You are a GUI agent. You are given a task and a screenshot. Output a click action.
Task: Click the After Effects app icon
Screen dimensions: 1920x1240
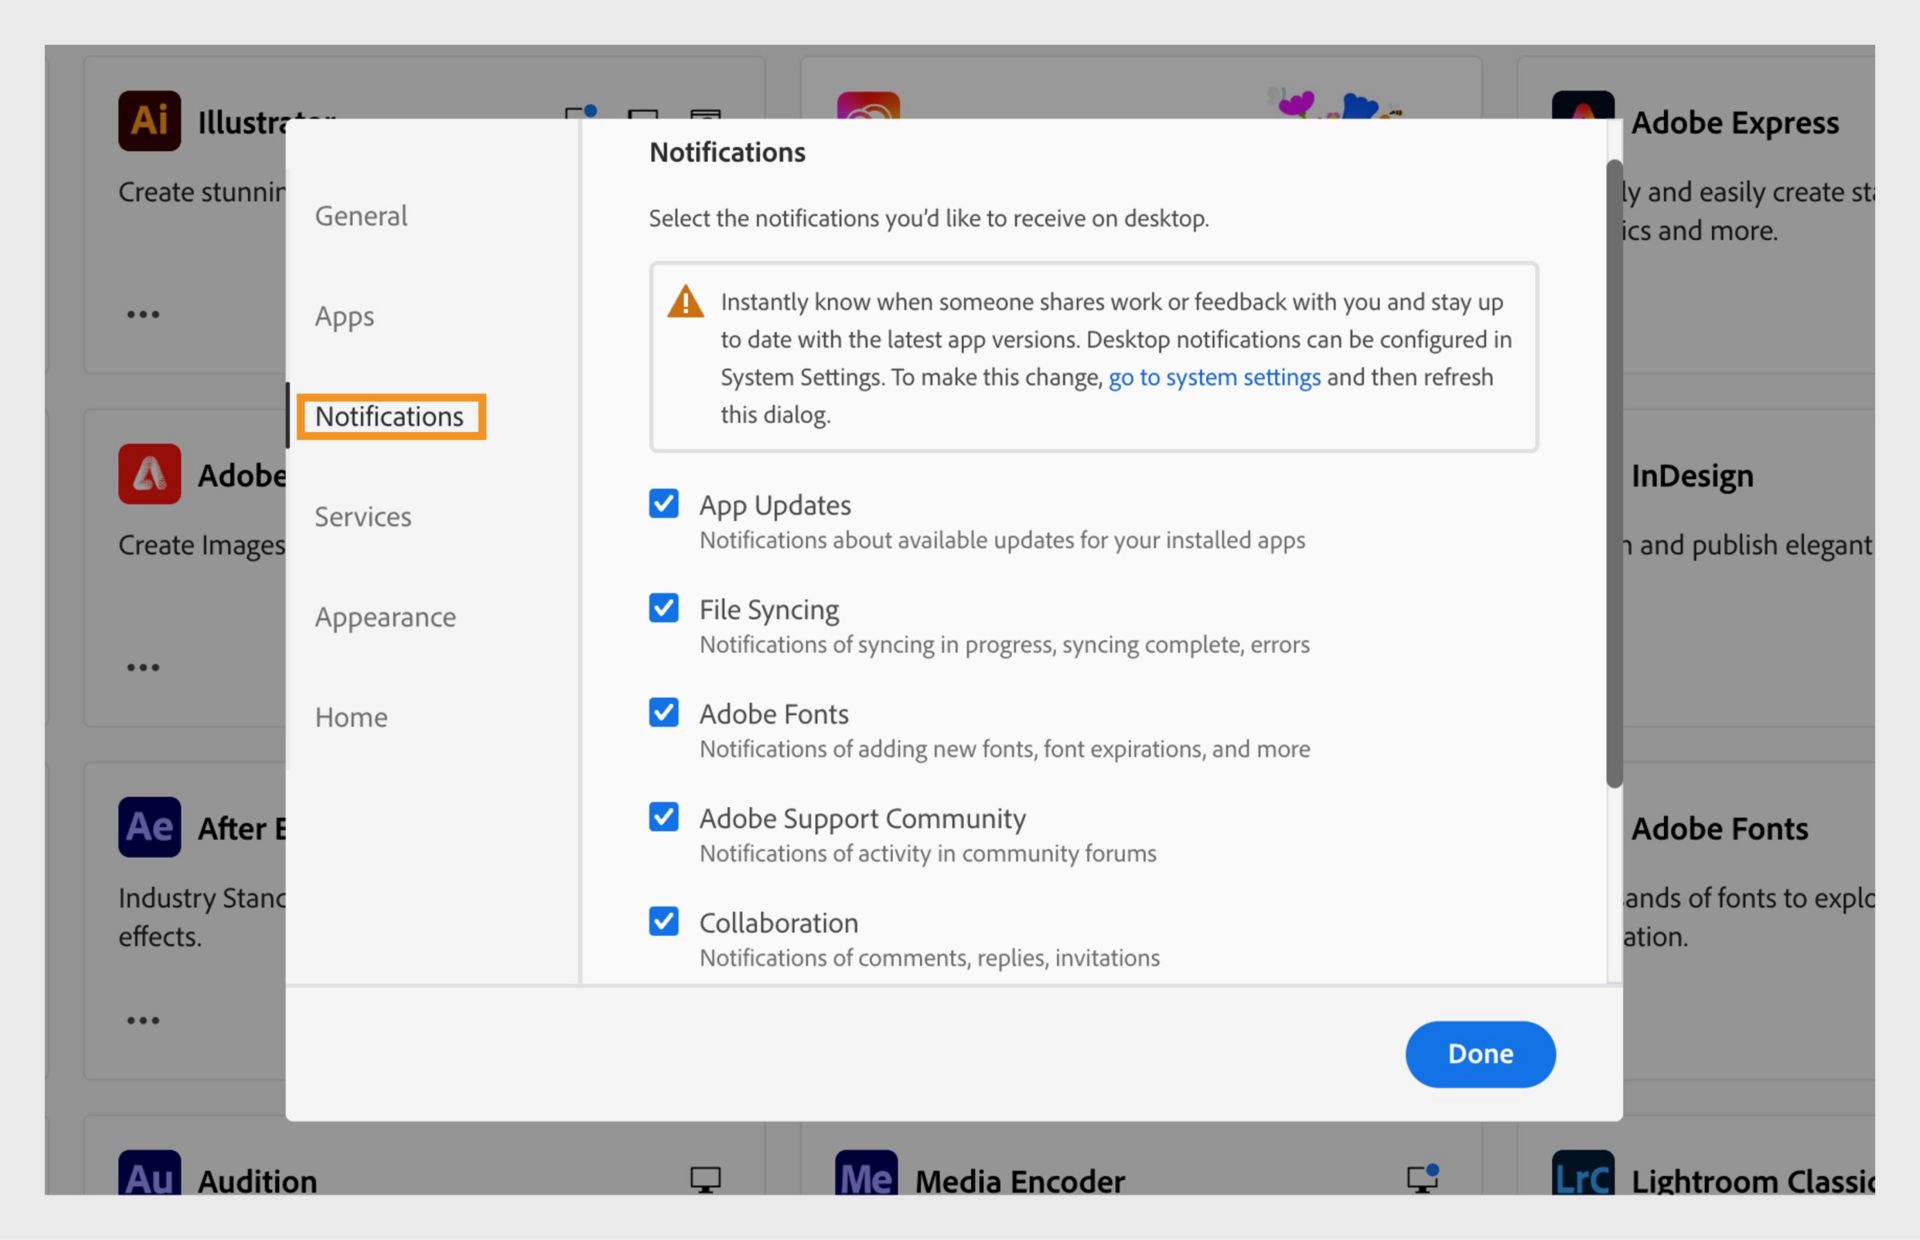point(148,826)
